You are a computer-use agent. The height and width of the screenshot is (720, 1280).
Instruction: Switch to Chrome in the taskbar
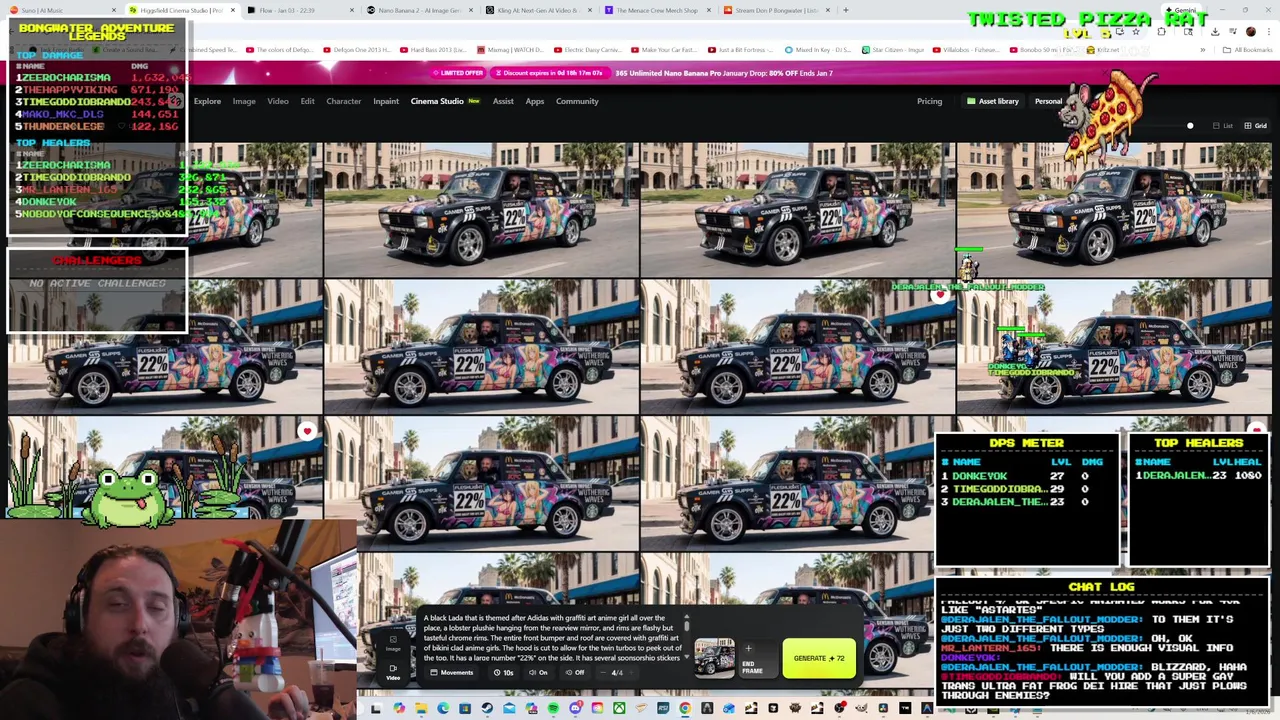click(685, 708)
